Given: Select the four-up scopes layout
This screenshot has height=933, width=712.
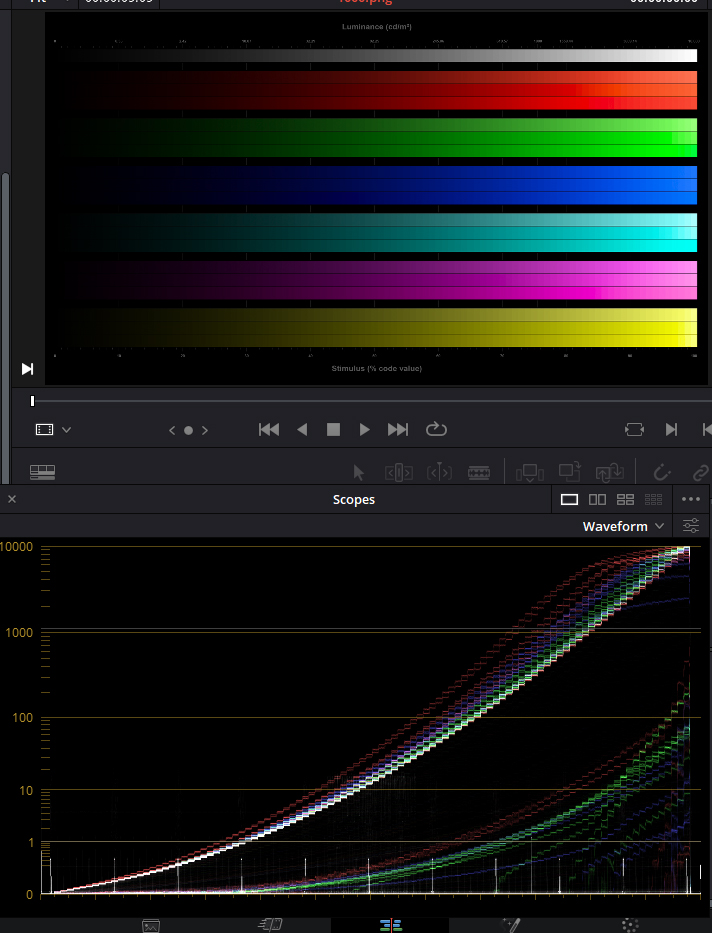Looking at the screenshot, I should click(625, 499).
